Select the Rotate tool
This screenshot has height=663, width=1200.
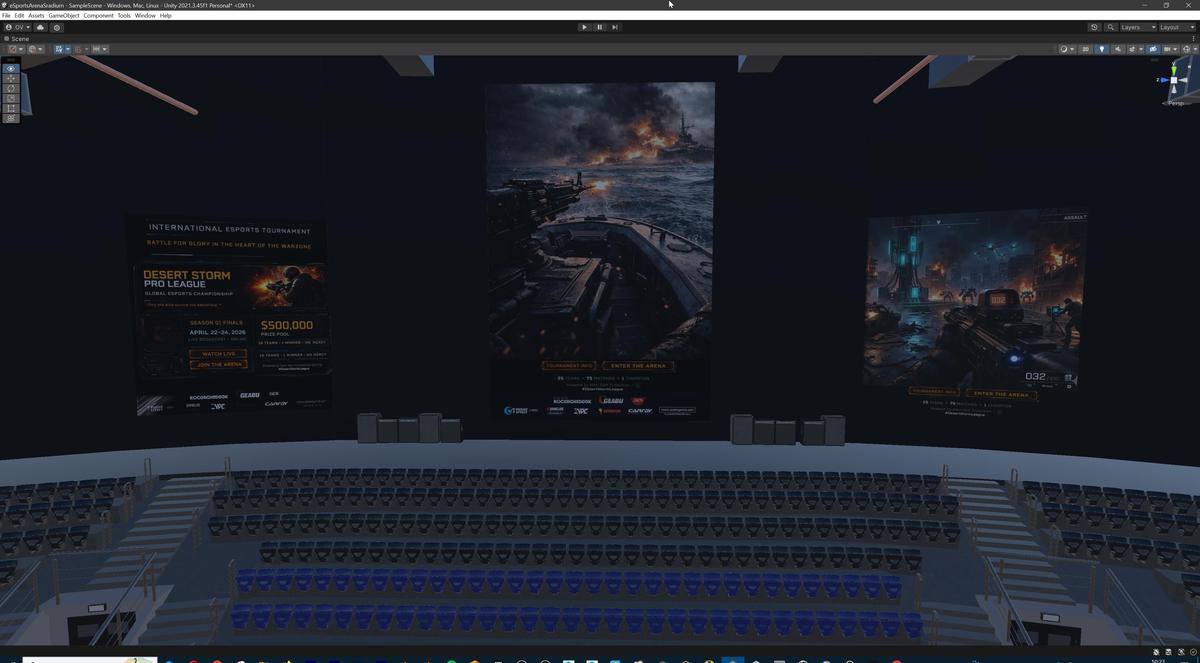pos(11,89)
